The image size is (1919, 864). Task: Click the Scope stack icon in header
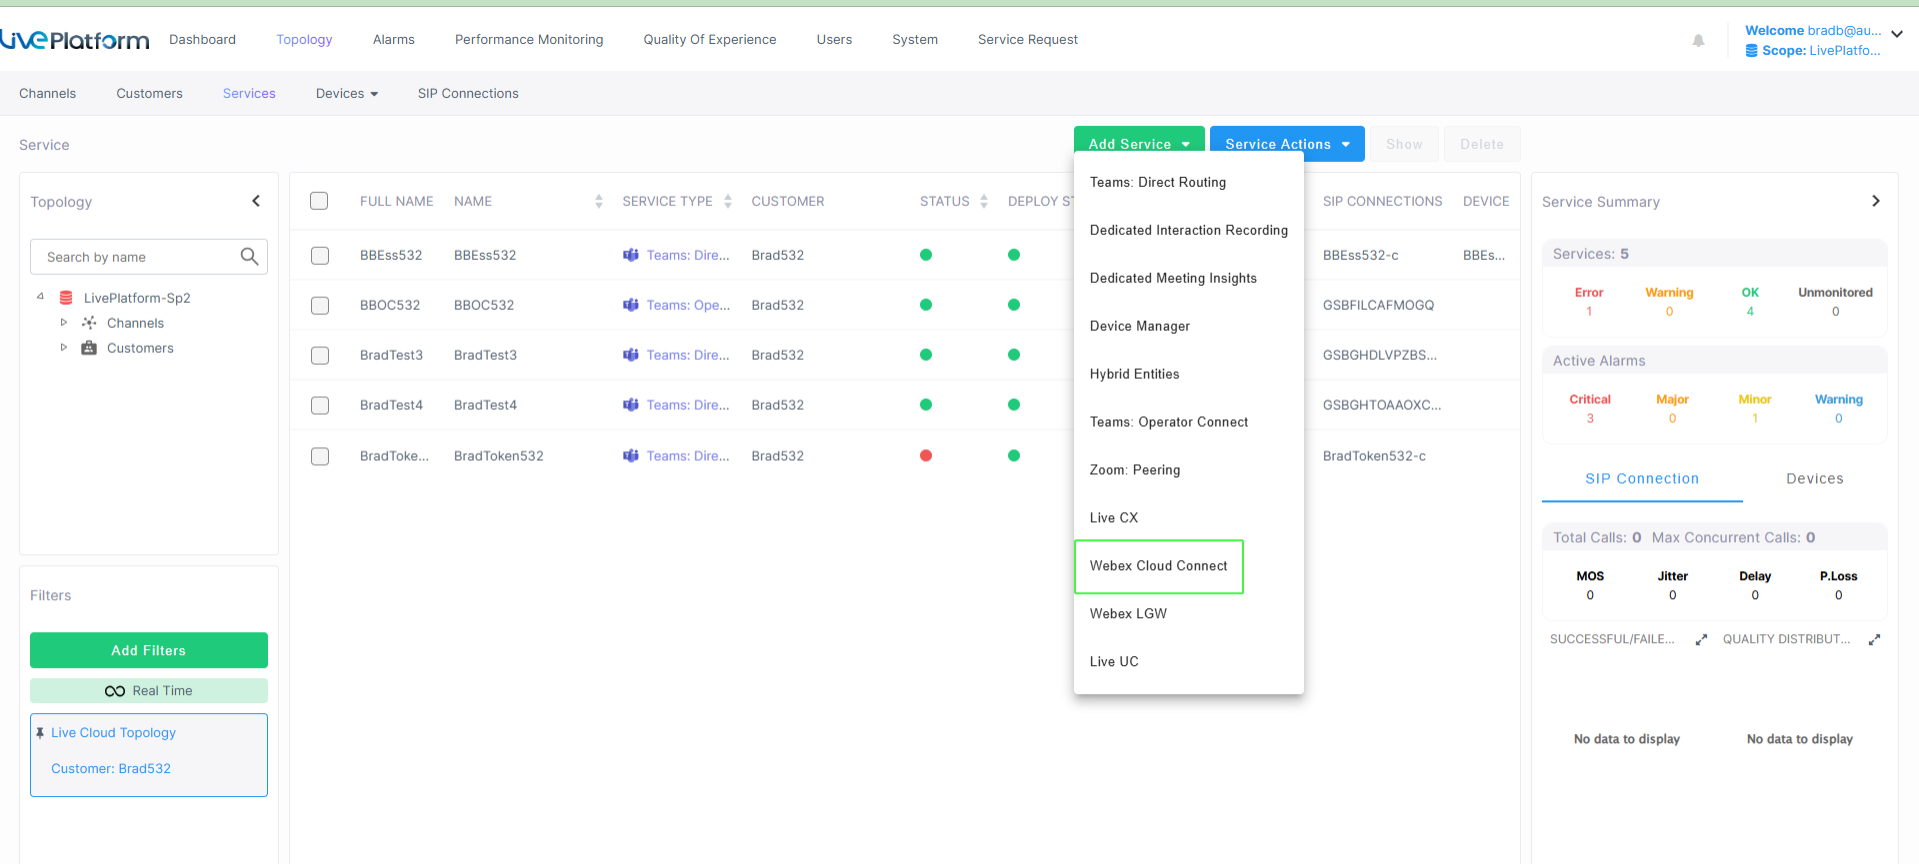click(1752, 51)
